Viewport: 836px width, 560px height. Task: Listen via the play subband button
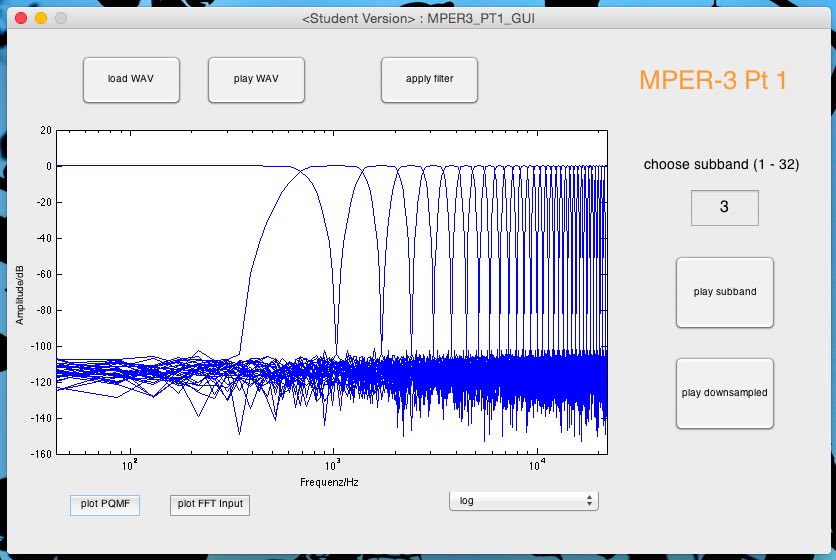click(725, 292)
